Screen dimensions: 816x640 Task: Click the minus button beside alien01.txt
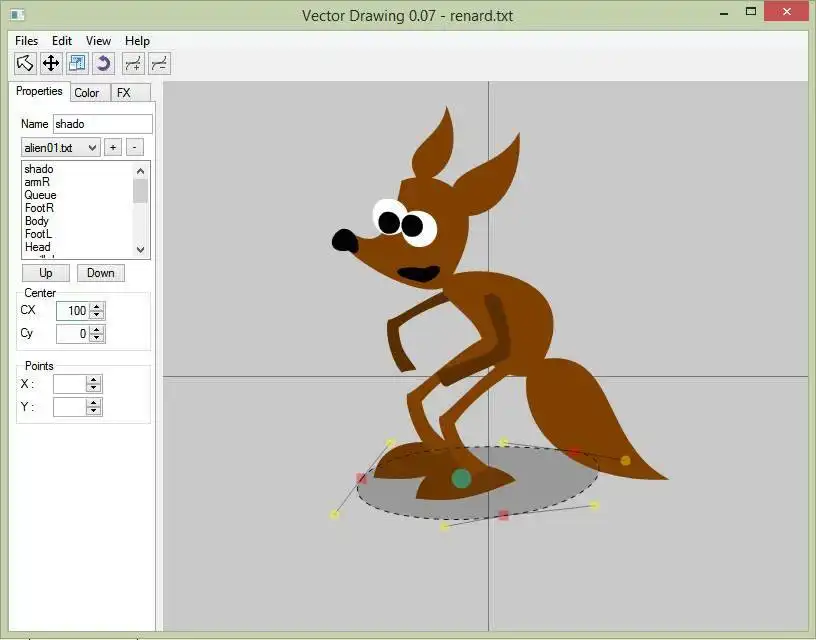[134, 148]
